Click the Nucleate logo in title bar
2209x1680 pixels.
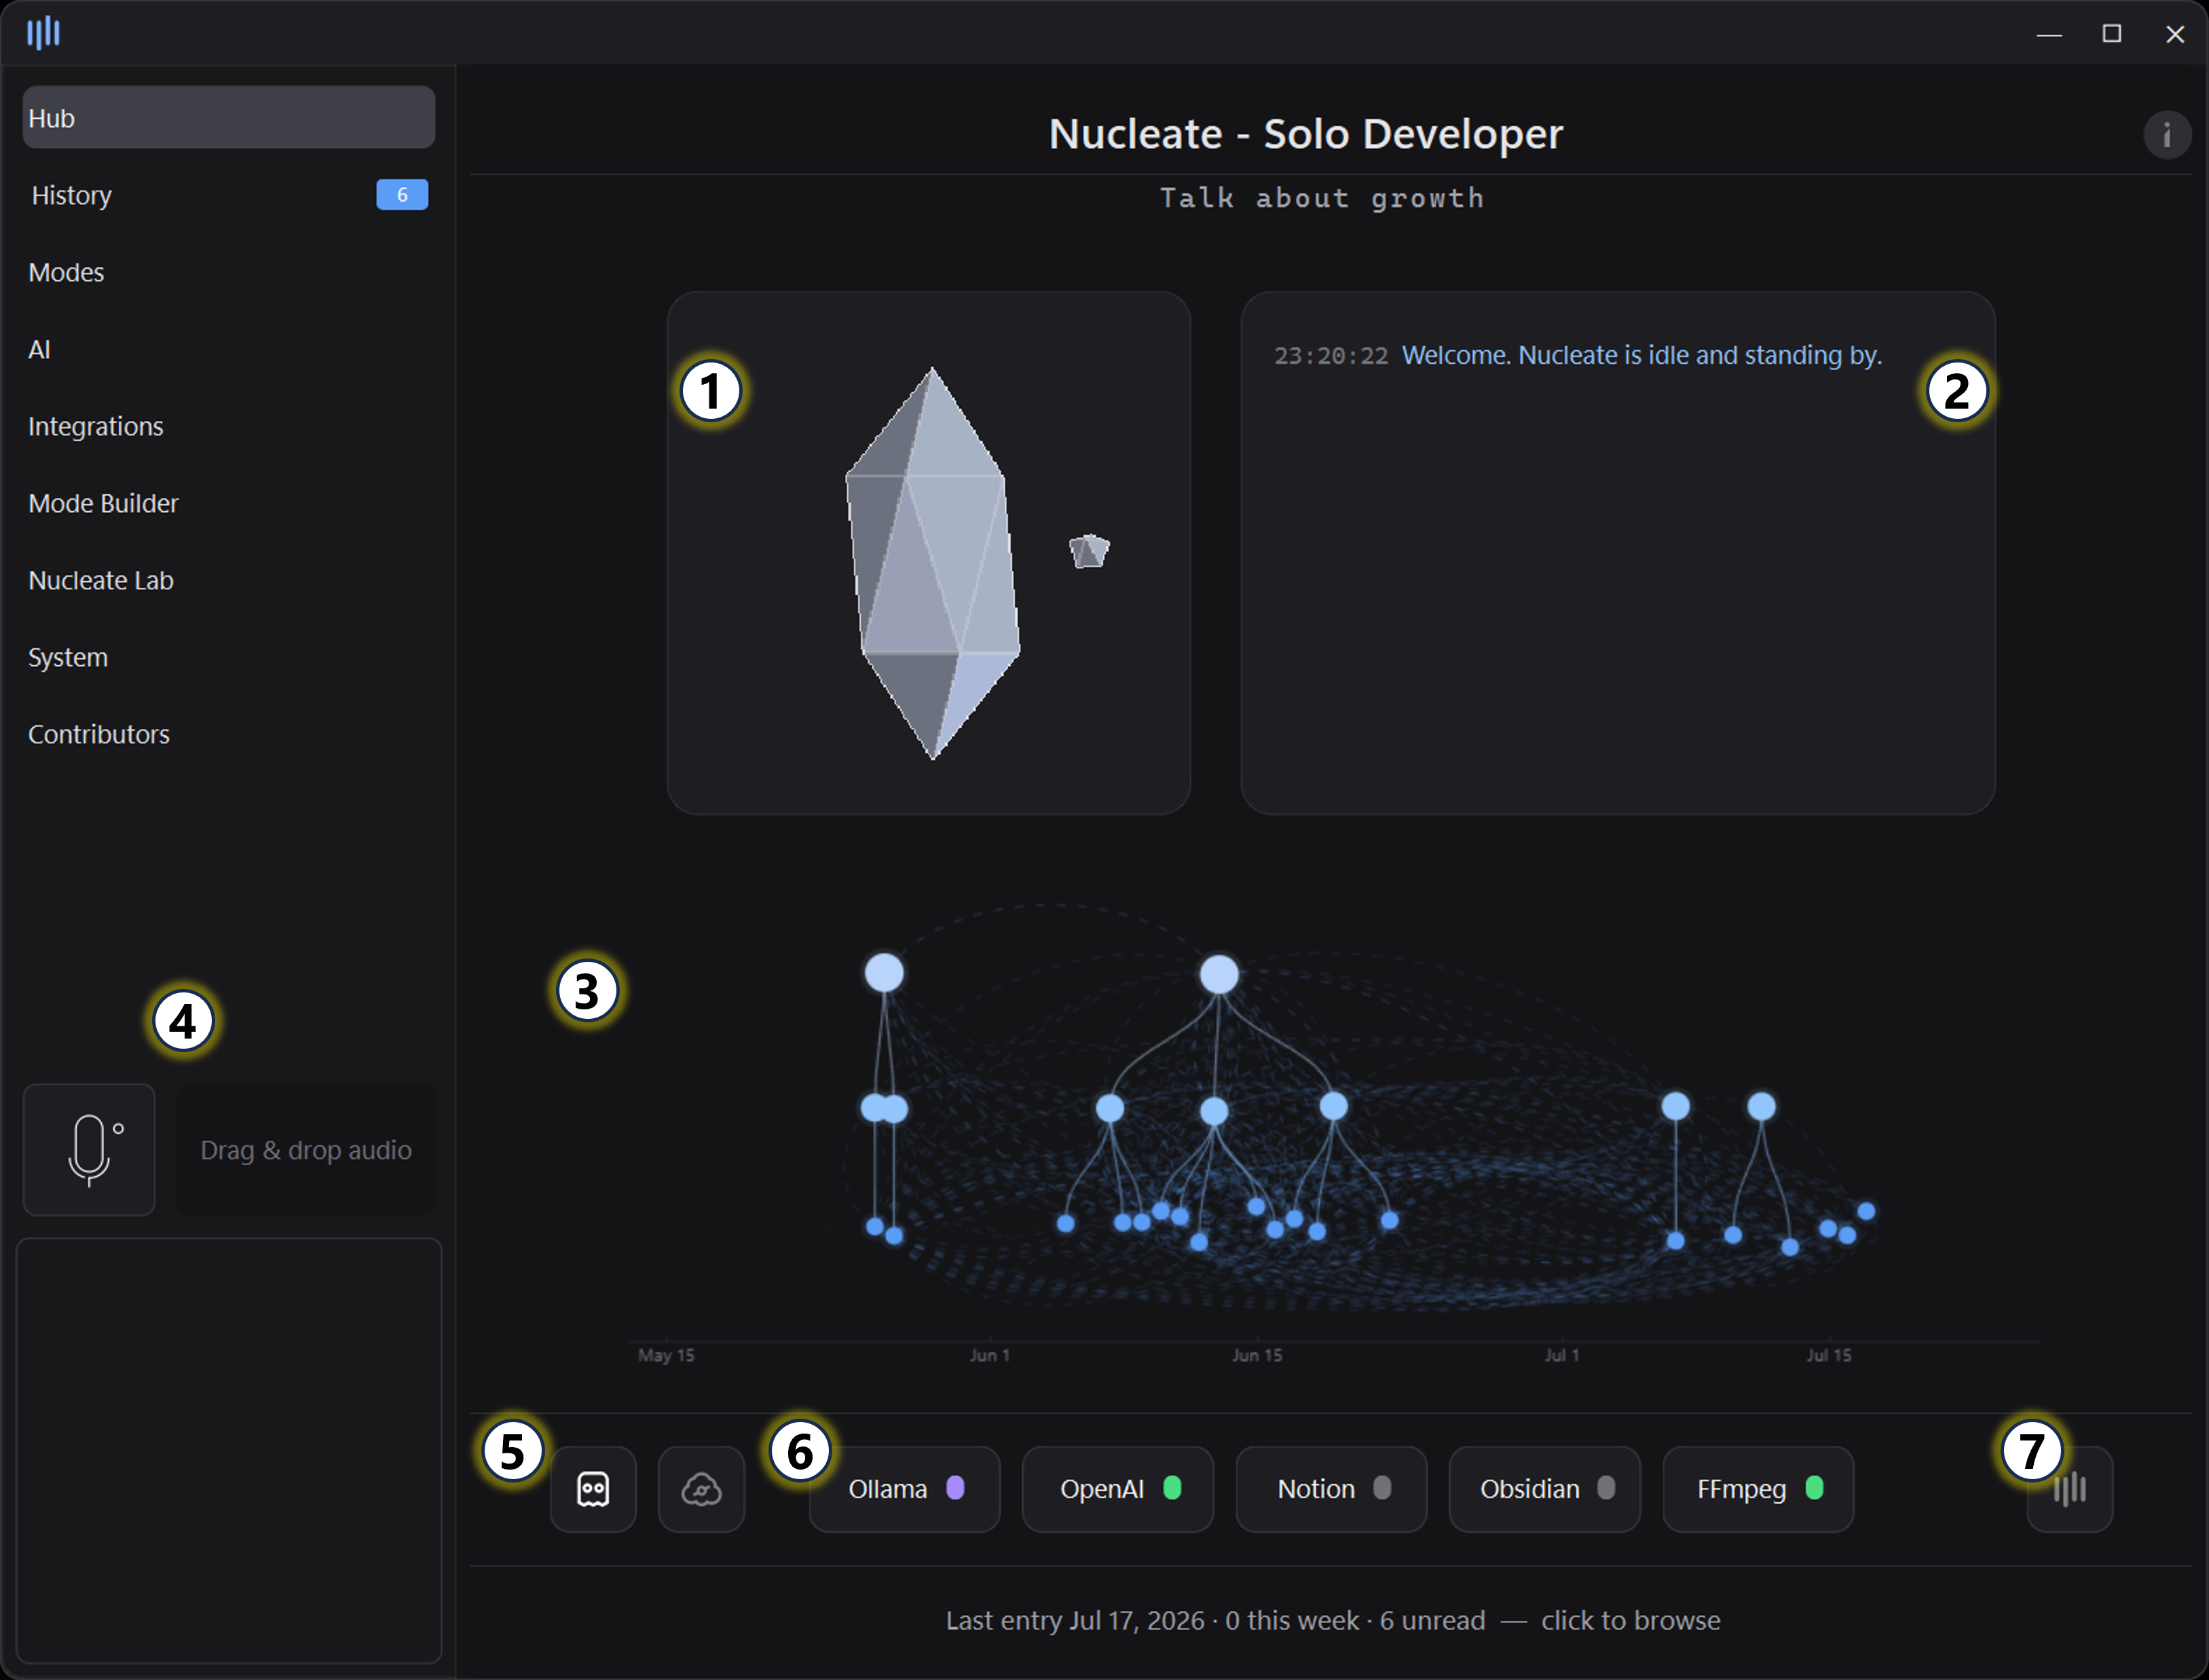(x=43, y=33)
